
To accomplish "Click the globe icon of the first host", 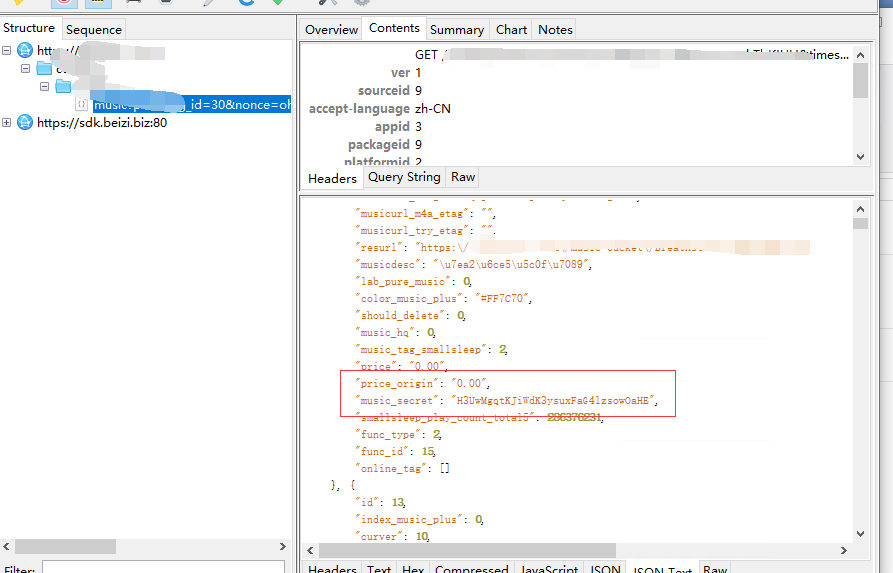I will (25, 51).
